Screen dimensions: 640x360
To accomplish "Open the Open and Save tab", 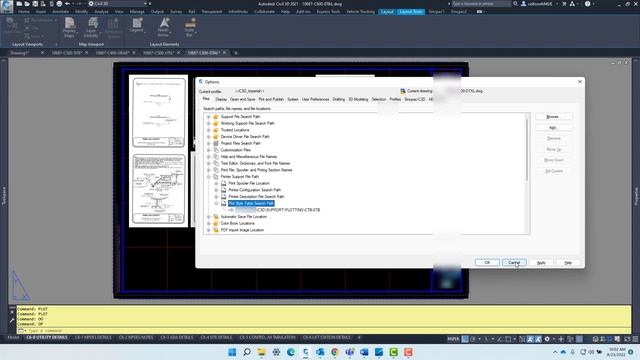I will click(242, 99).
